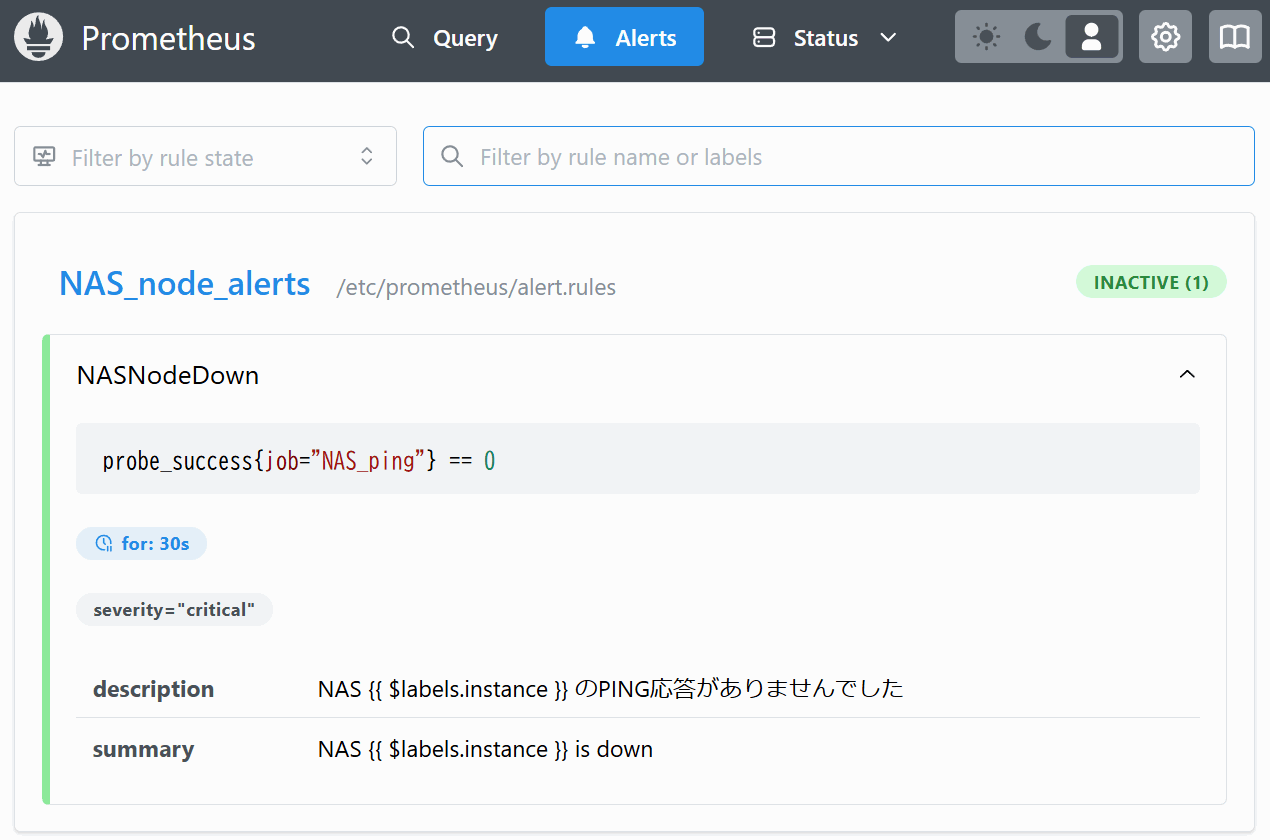1270x840 pixels.
Task: Click the summary annotation label
Action: click(x=143, y=749)
